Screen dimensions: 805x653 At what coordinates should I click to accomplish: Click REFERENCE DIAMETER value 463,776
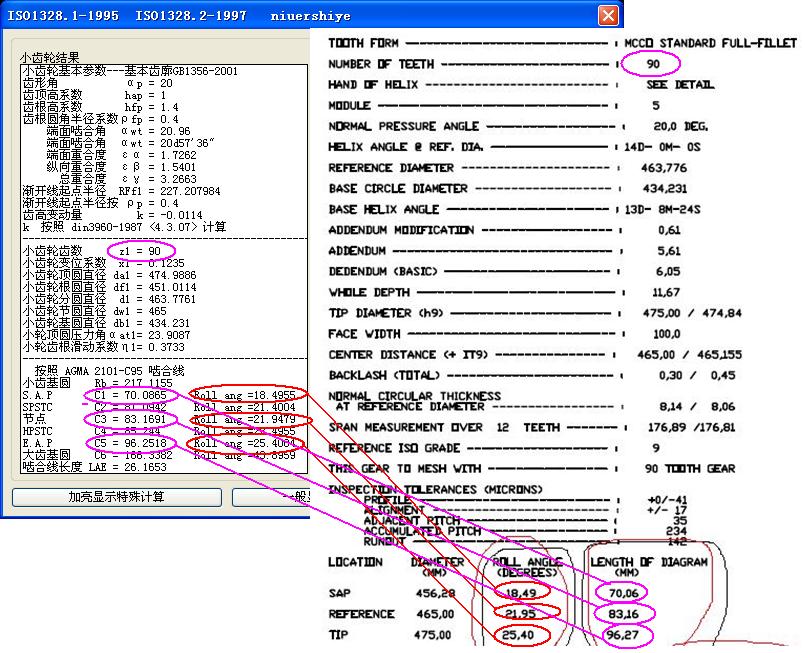(664, 168)
